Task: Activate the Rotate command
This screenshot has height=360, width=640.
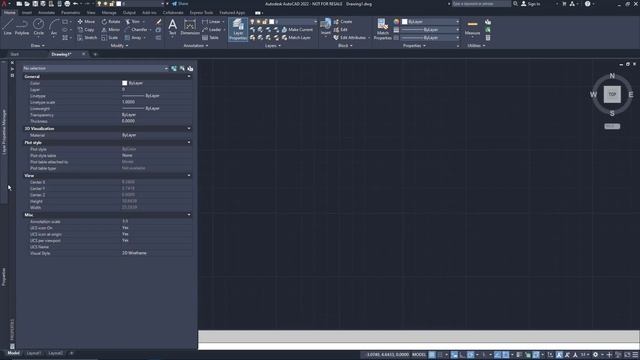Action: pos(111,22)
